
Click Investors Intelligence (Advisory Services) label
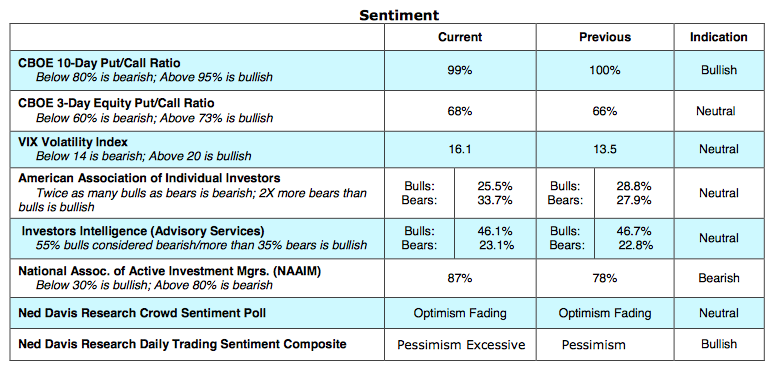point(143,231)
